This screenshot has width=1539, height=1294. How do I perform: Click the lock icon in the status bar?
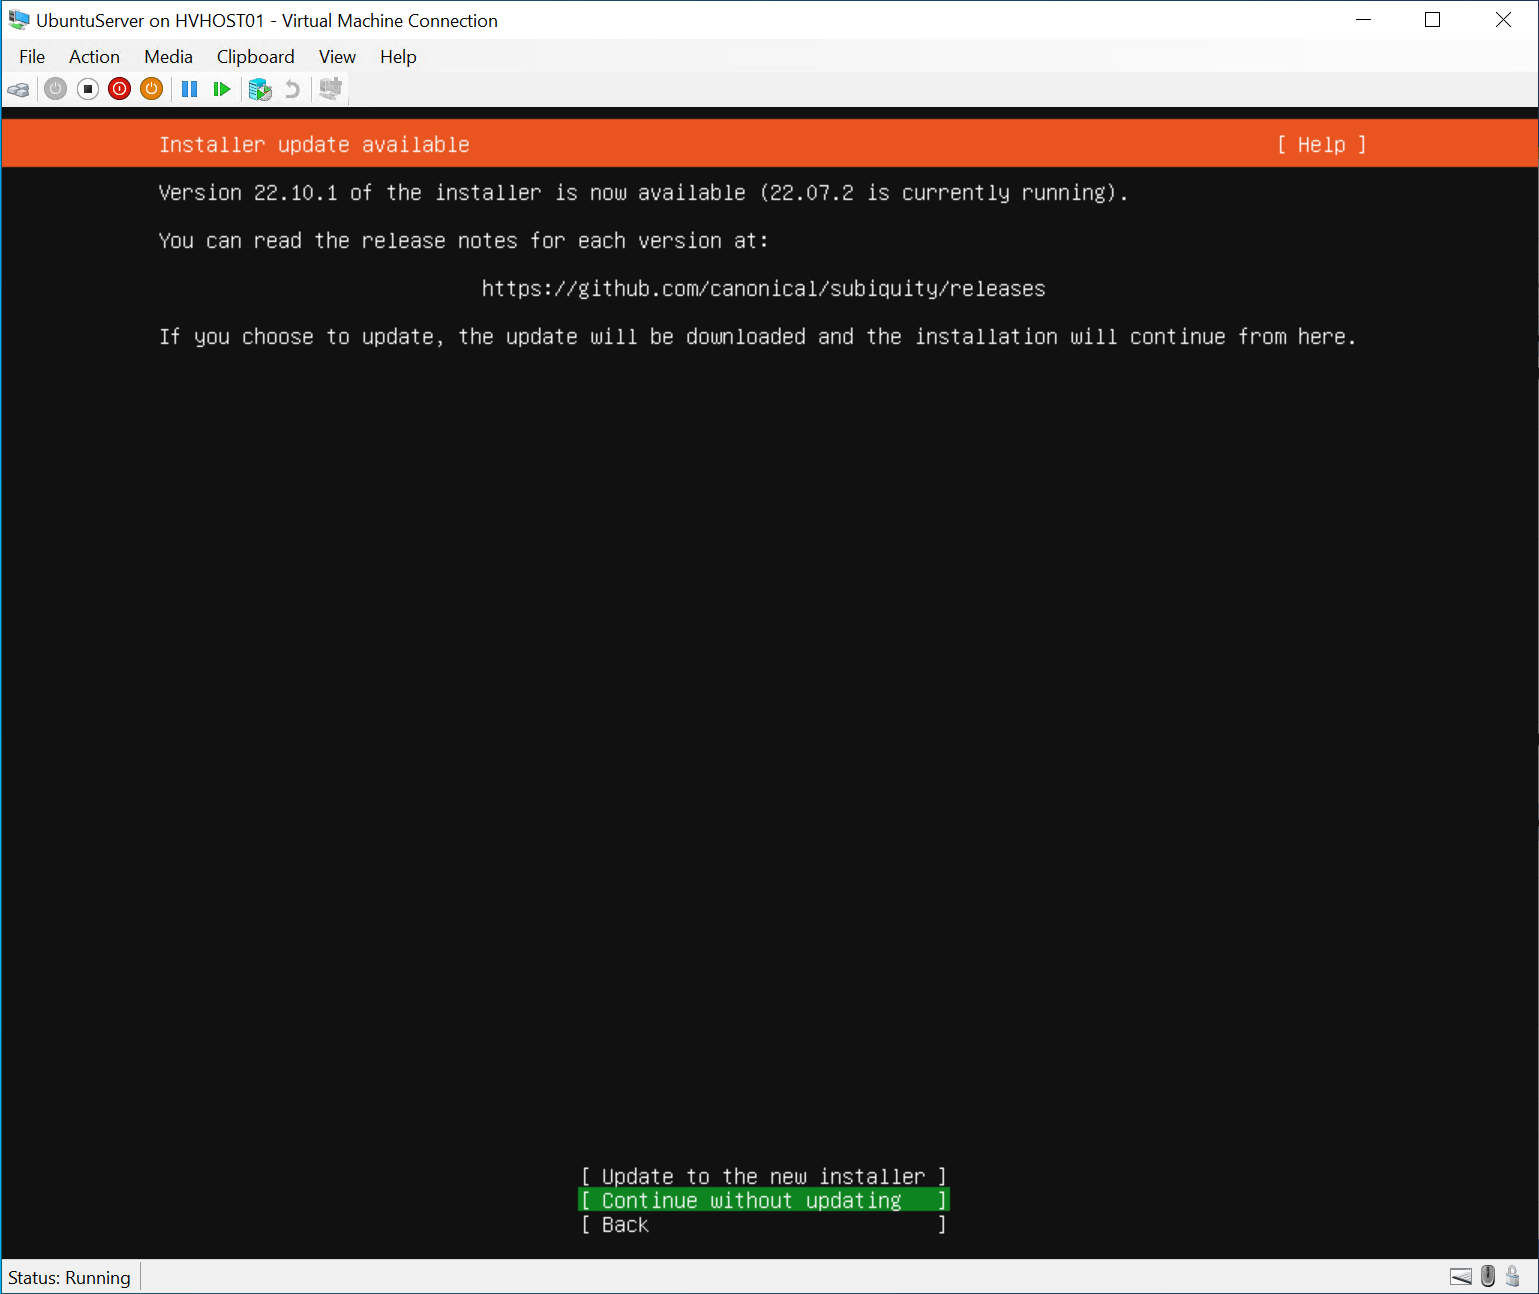(x=1513, y=1276)
